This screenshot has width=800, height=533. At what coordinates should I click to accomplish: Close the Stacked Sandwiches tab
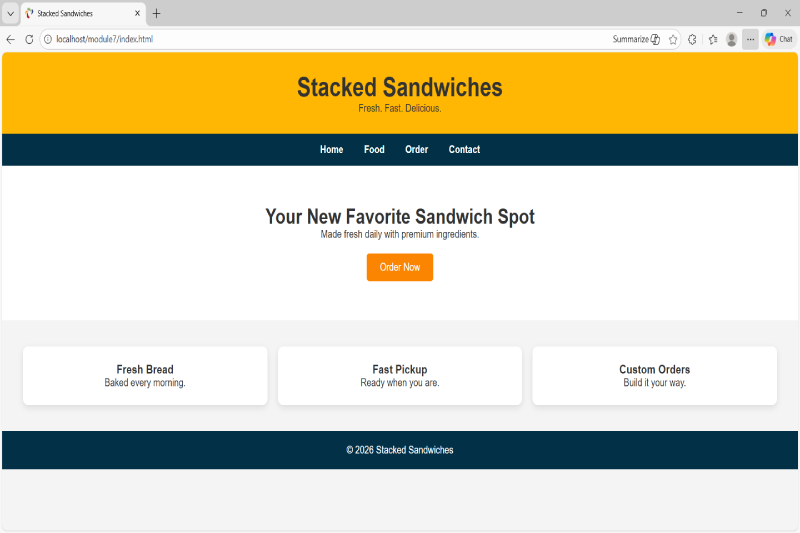tap(138, 13)
